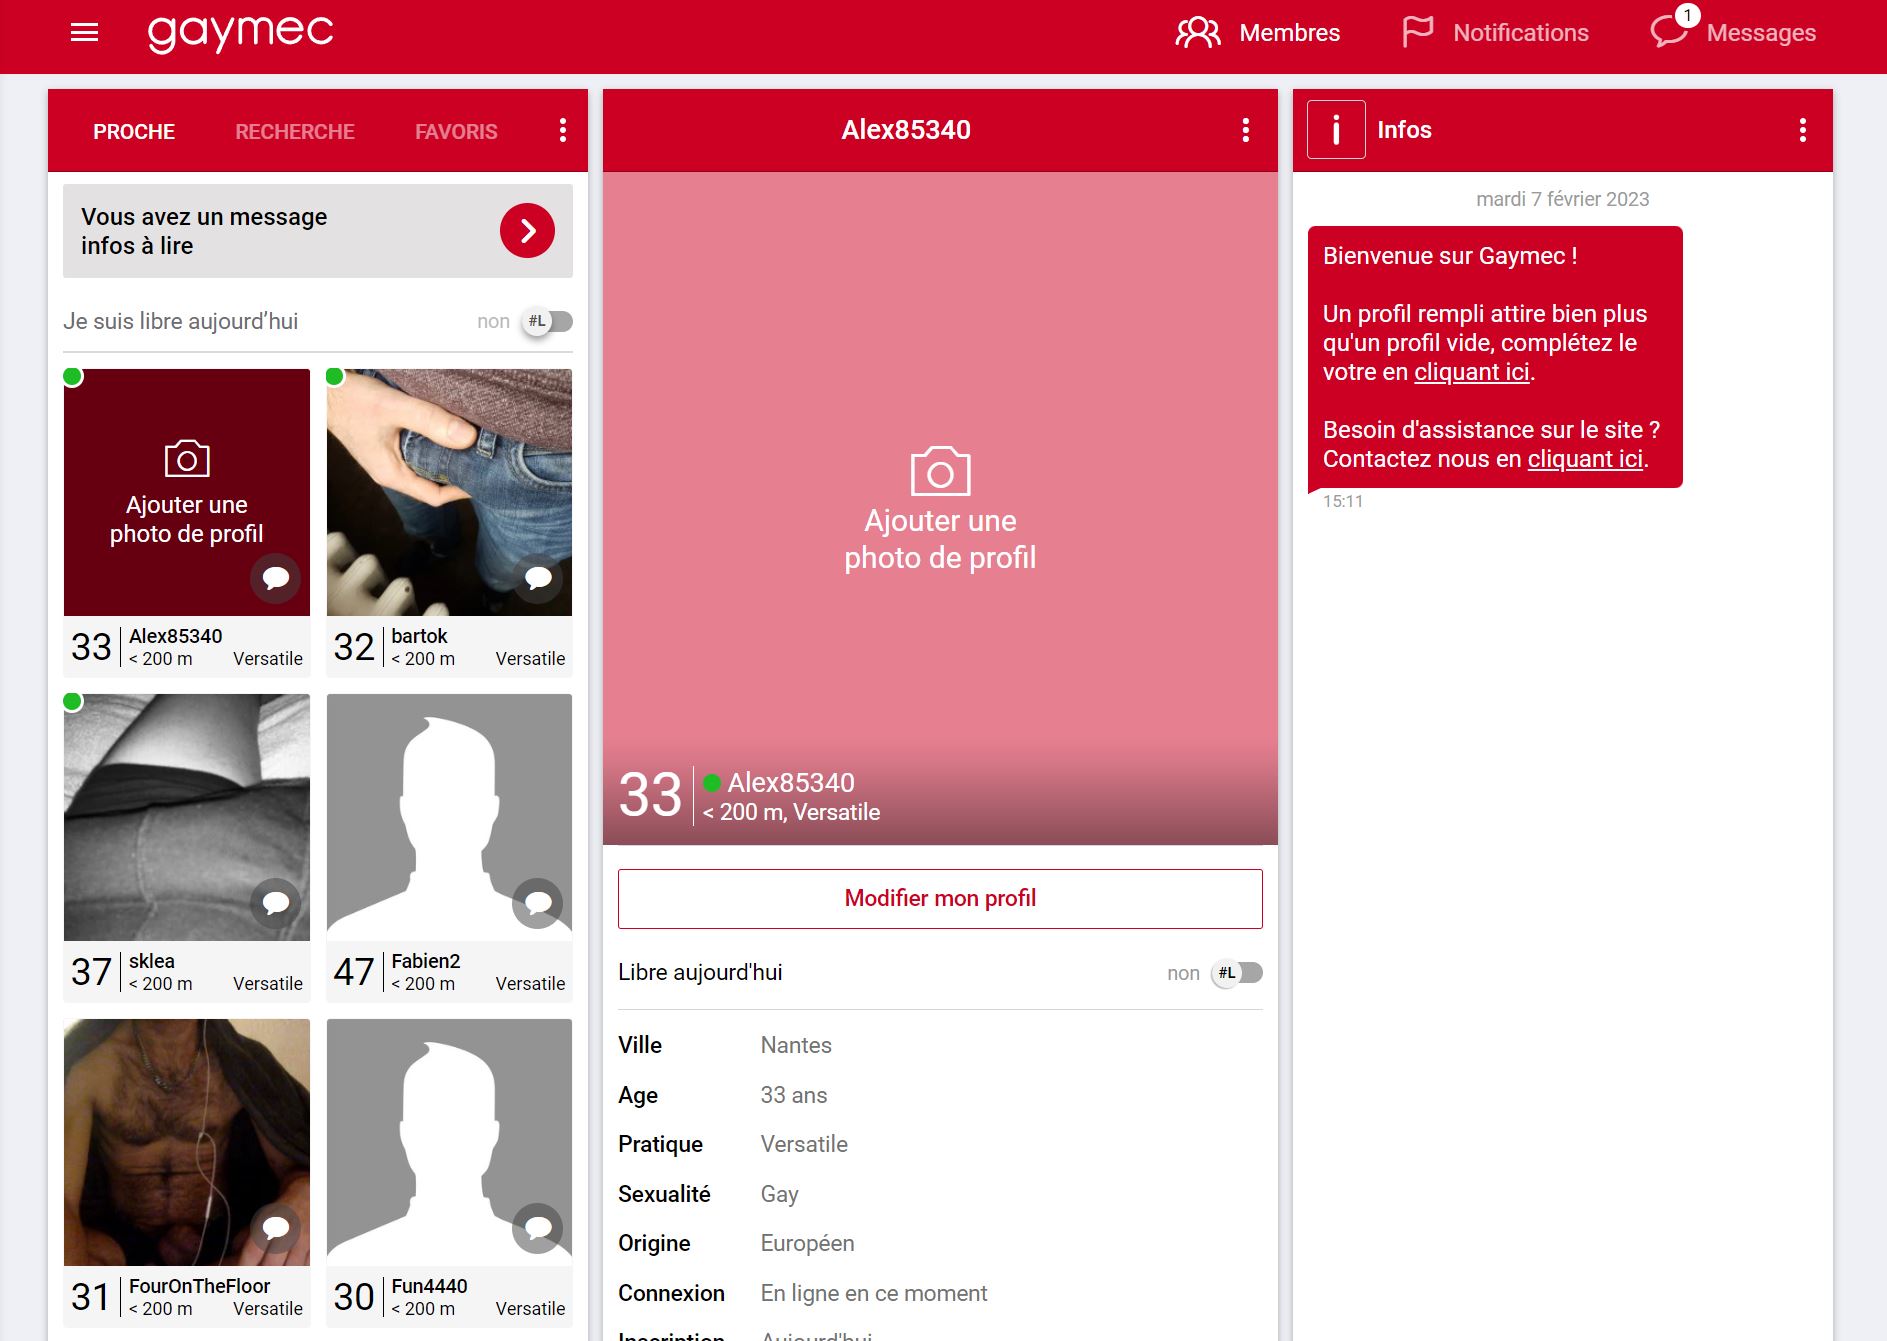Image resolution: width=1887 pixels, height=1341 pixels.
Task: Click the Membres people icon
Action: [x=1198, y=33]
